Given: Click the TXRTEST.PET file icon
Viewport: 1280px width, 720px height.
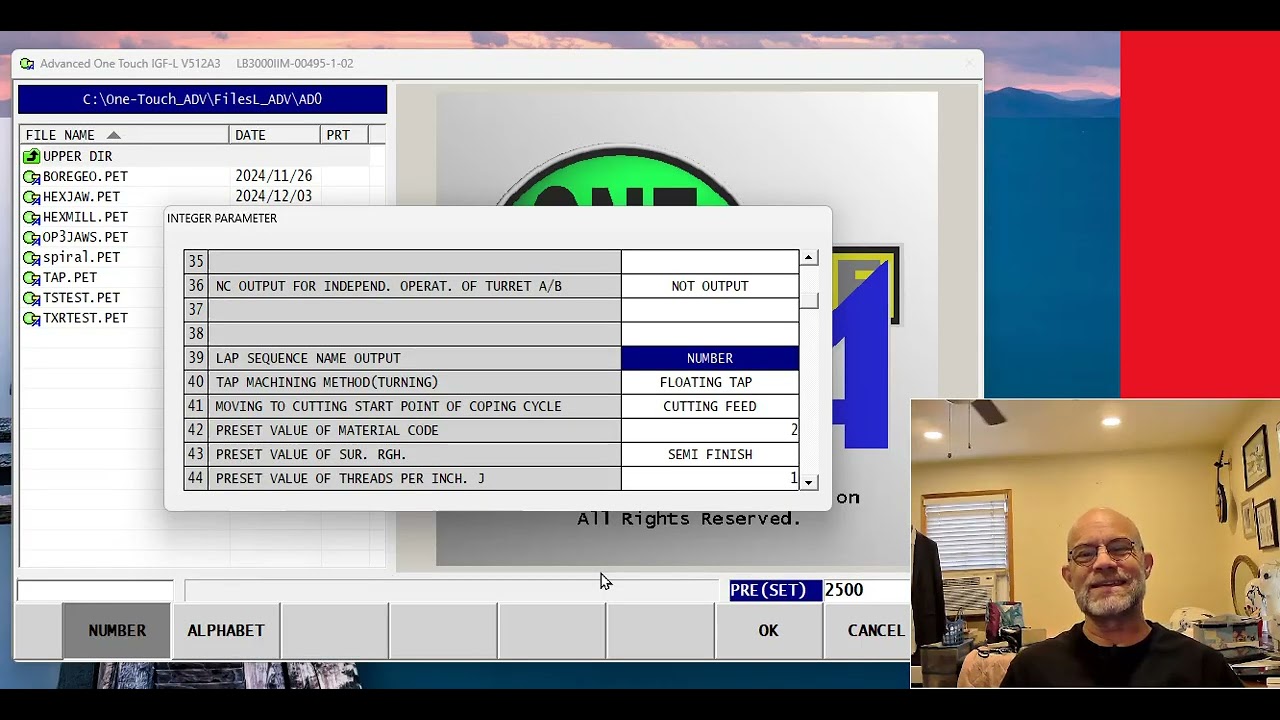Looking at the screenshot, I should pyautogui.click(x=31, y=318).
